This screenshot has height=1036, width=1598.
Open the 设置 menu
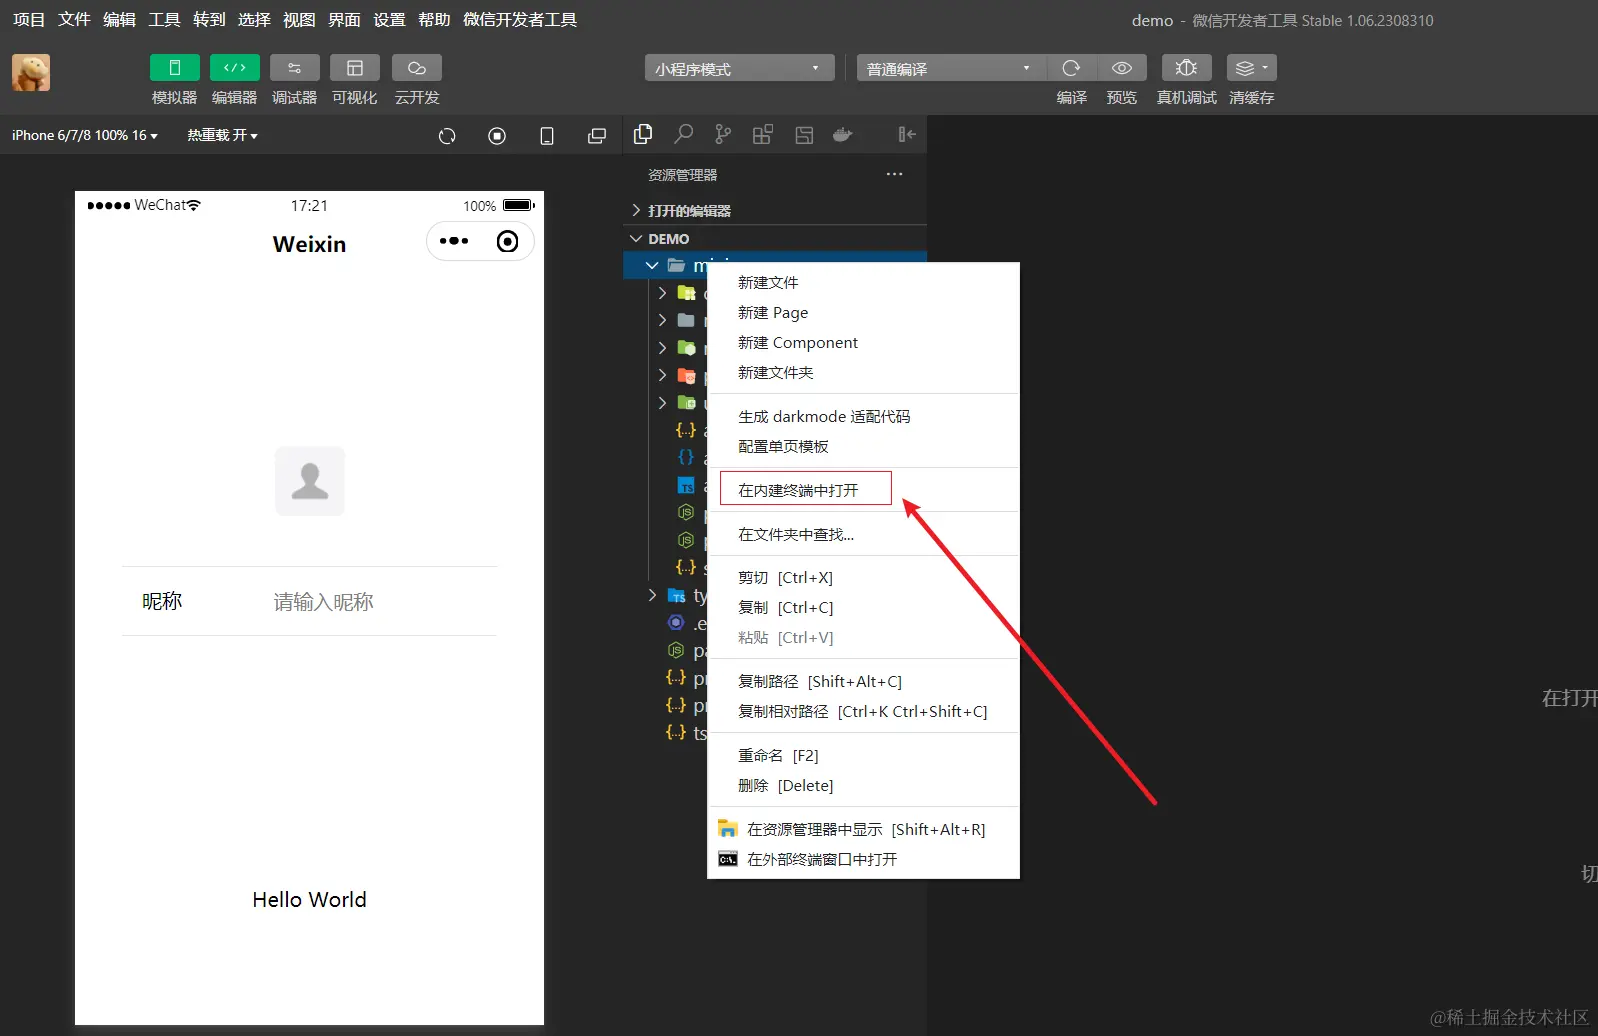tap(389, 20)
